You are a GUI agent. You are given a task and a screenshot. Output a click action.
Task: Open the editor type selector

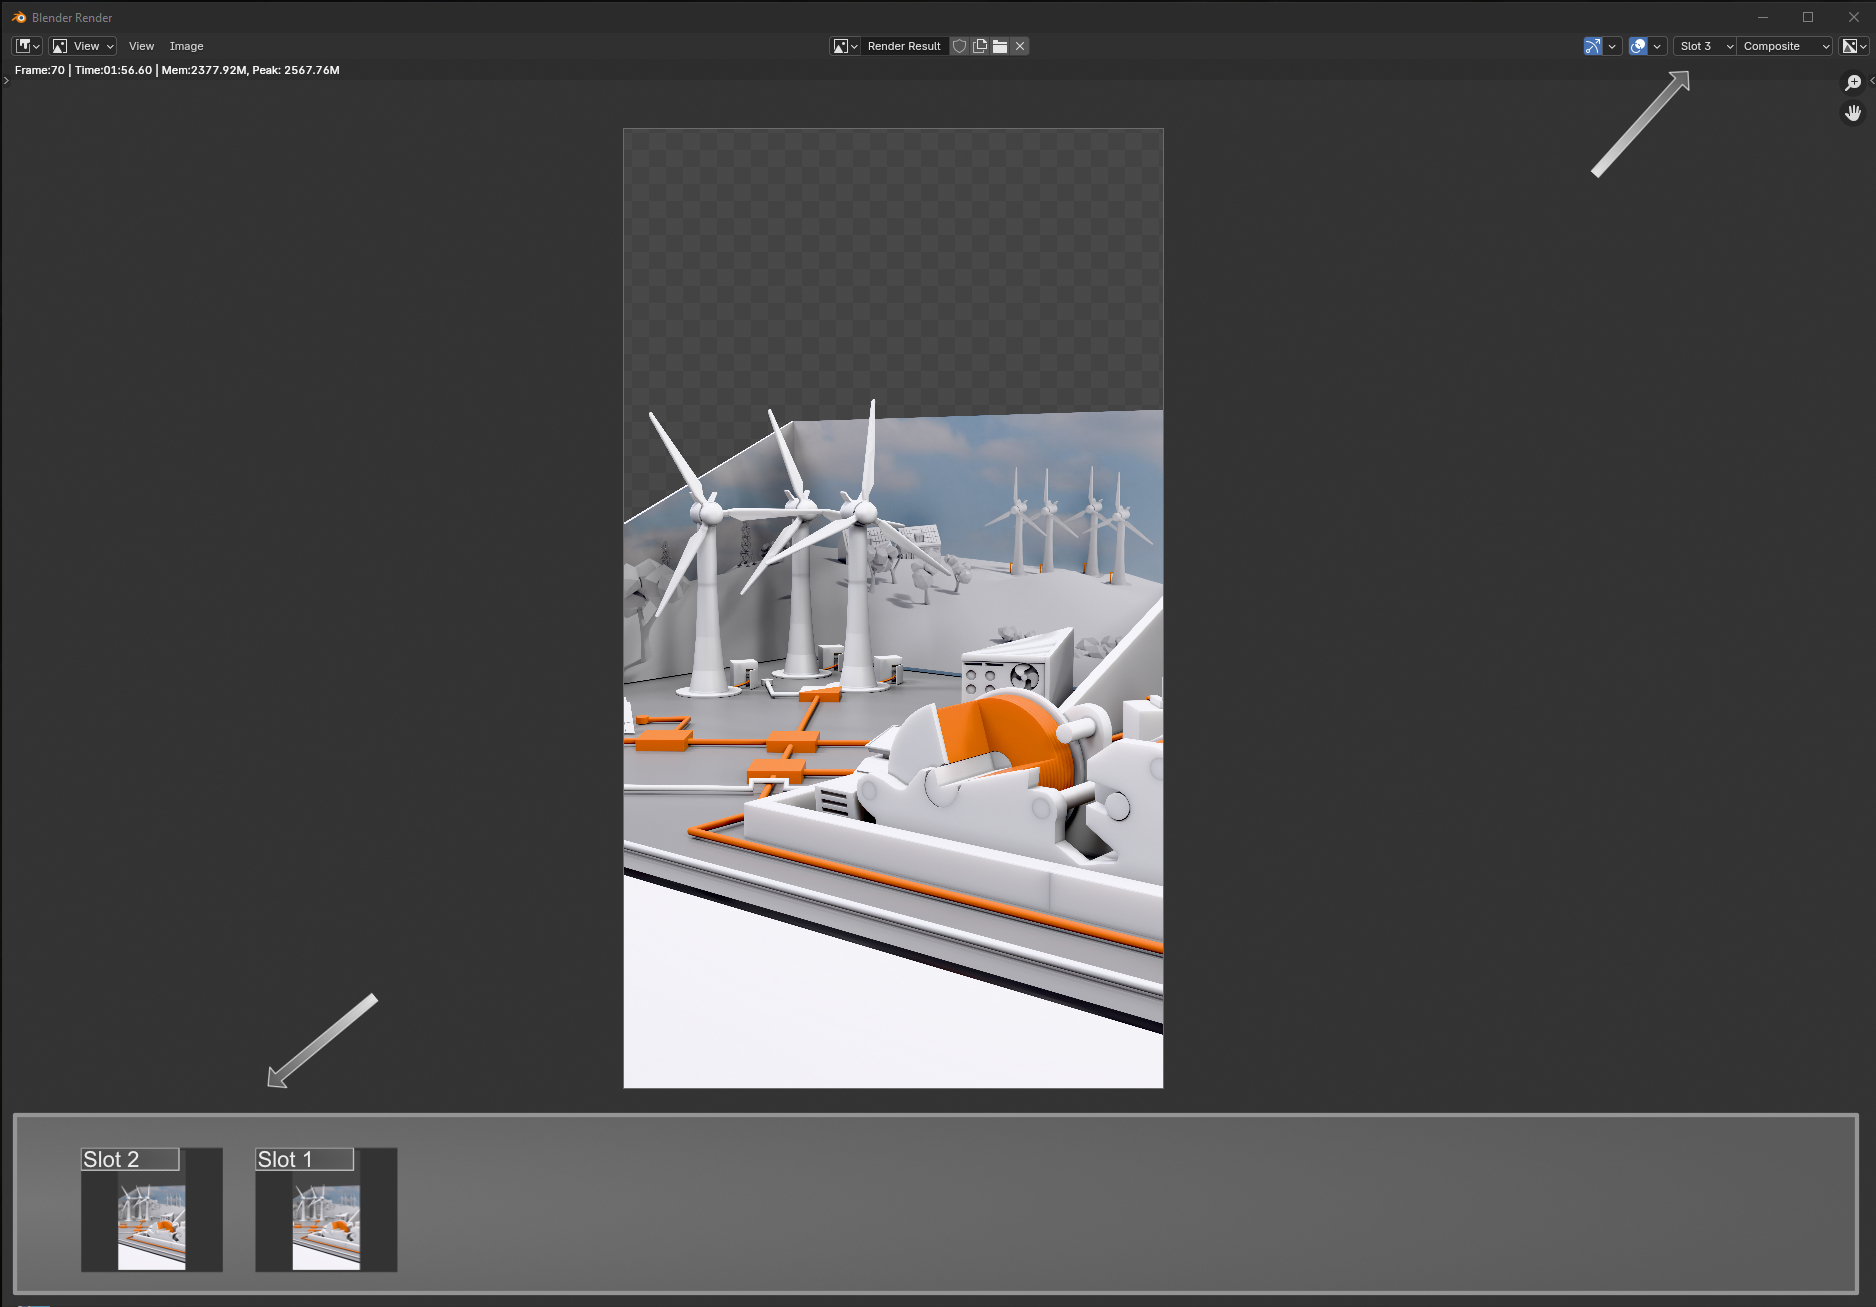27,46
